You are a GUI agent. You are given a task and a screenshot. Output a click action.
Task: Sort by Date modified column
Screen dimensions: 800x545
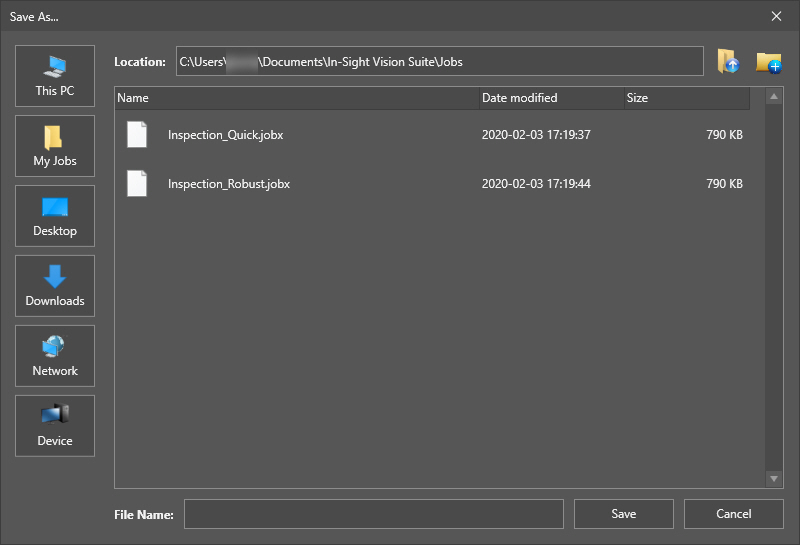click(x=548, y=98)
